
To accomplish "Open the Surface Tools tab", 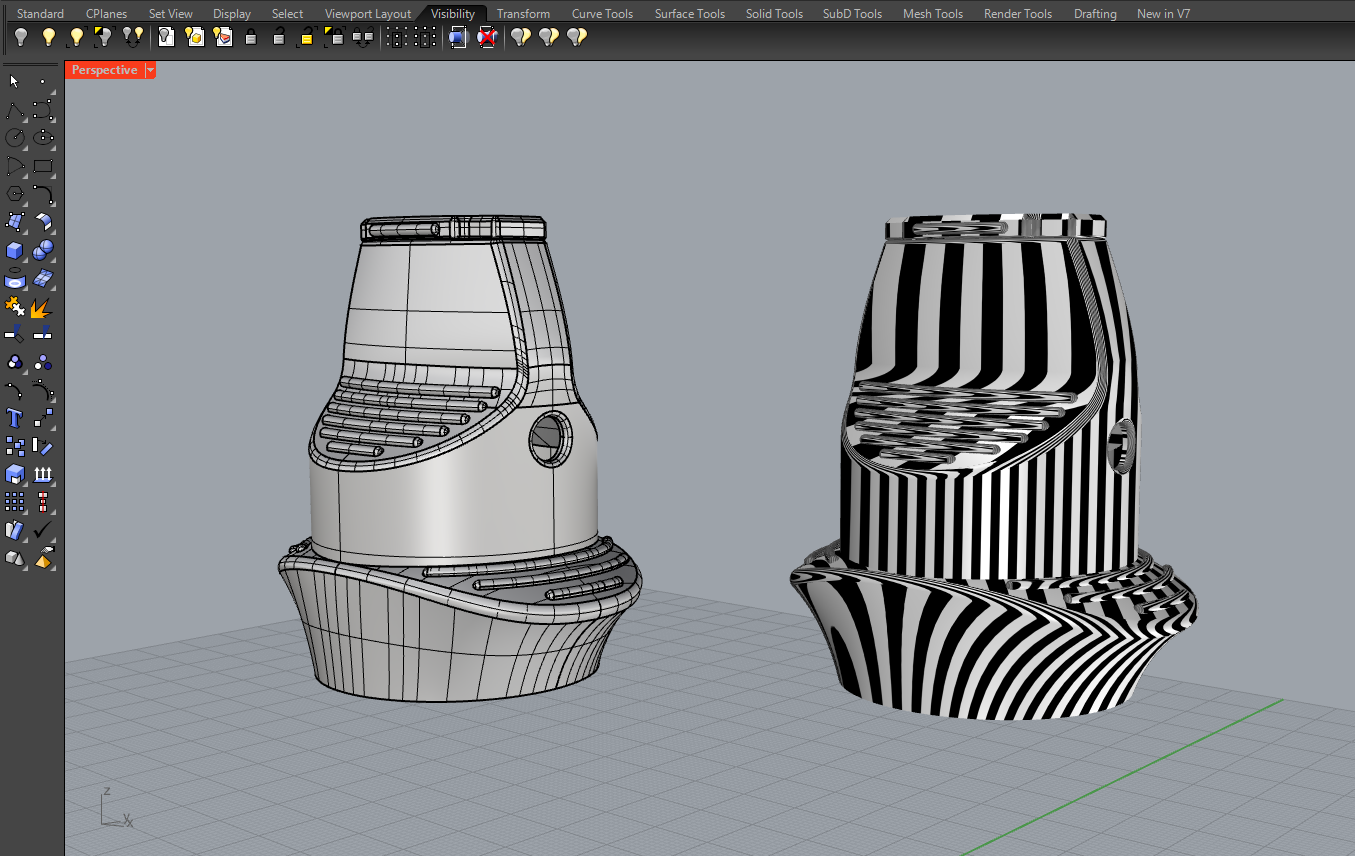I will coord(690,14).
